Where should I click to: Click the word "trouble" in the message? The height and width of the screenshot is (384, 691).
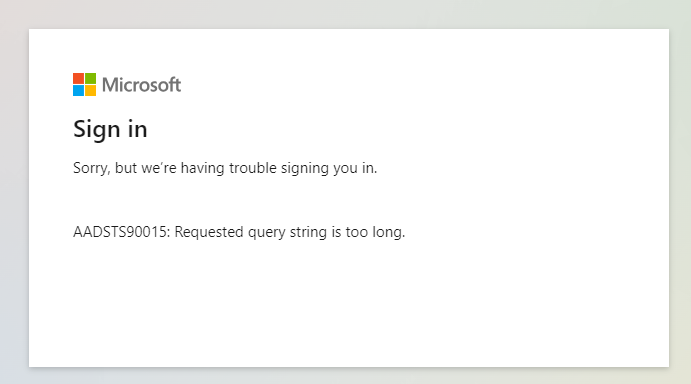tap(253, 168)
